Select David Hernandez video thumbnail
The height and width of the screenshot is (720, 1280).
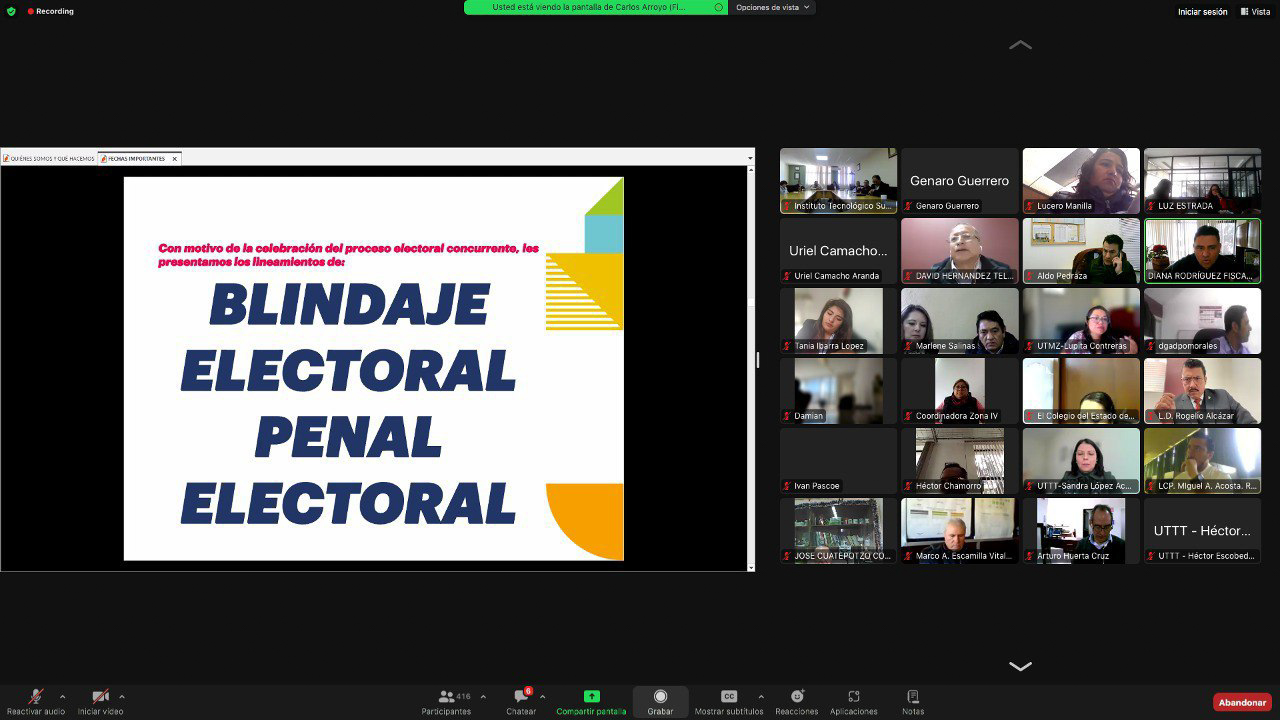[x=960, y=251]
